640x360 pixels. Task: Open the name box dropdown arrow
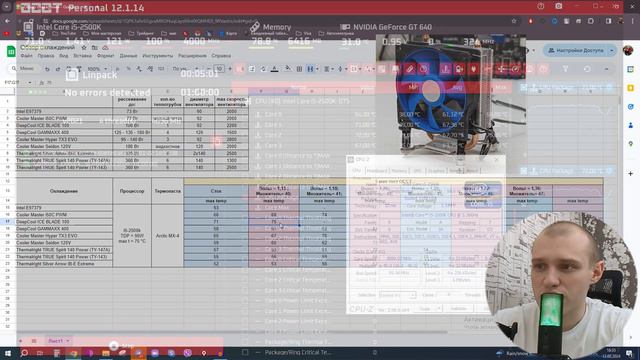pyautogui.click(x=29, y=82)
